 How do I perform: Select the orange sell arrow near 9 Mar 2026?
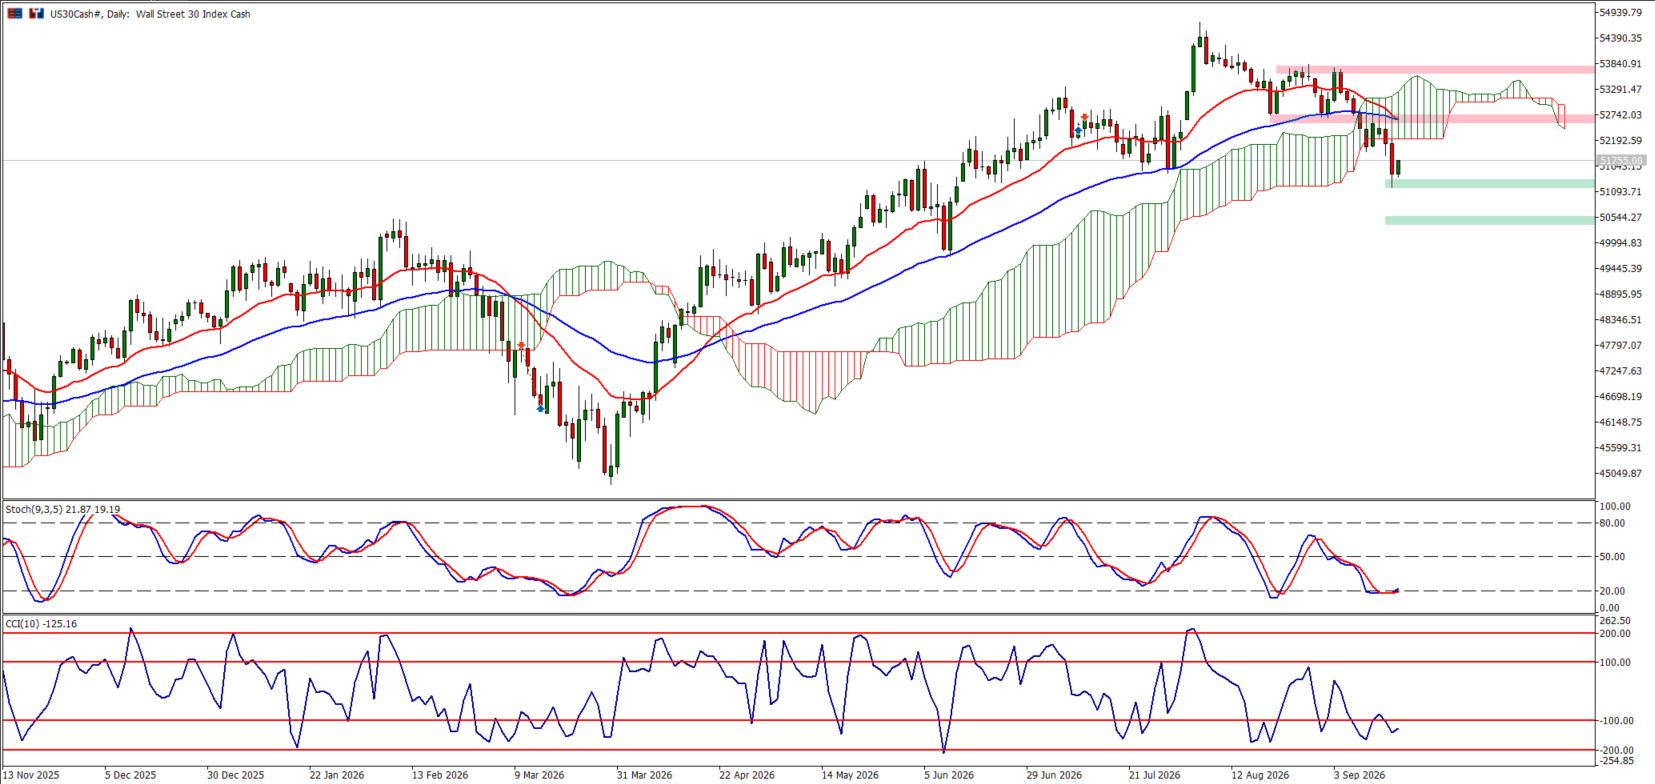(x=522, y=345)
